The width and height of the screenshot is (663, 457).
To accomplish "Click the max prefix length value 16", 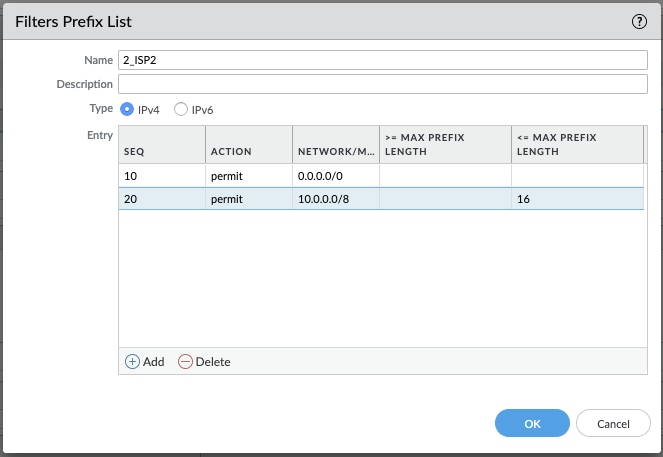I will (576, 199).
